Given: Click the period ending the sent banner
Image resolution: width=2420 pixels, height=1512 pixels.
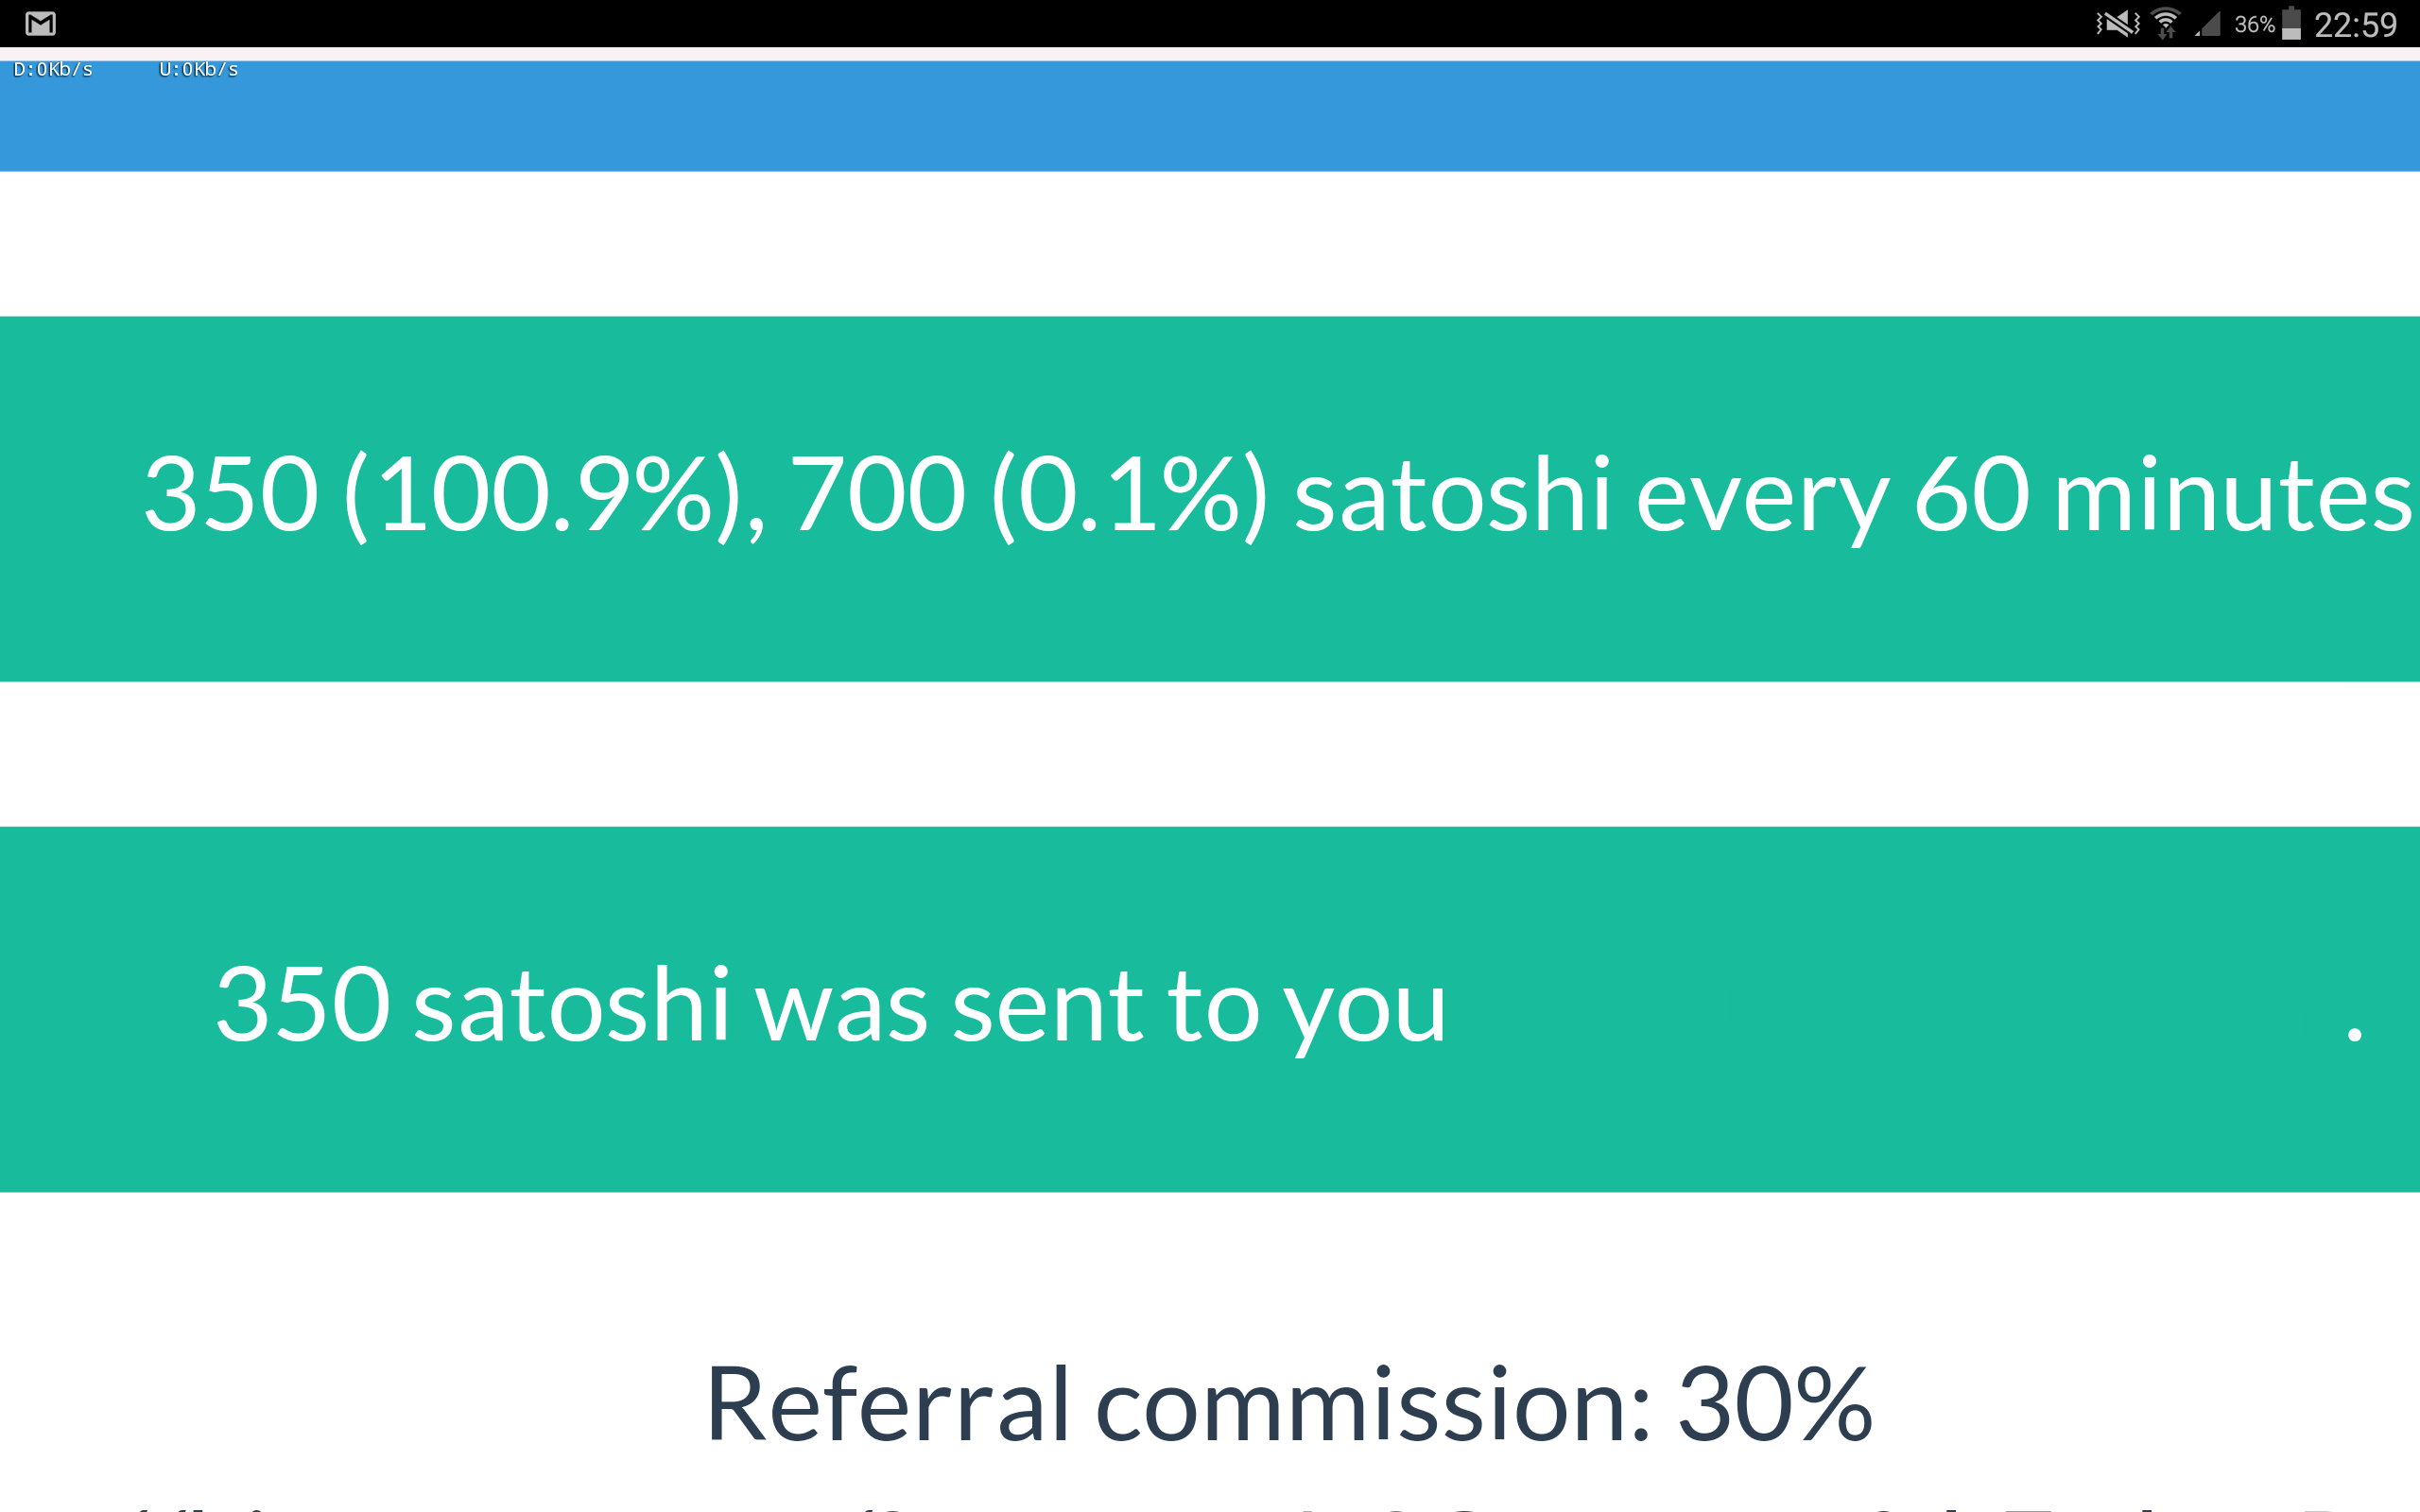Looking at the screenshot, I should click(2354, 1035).
